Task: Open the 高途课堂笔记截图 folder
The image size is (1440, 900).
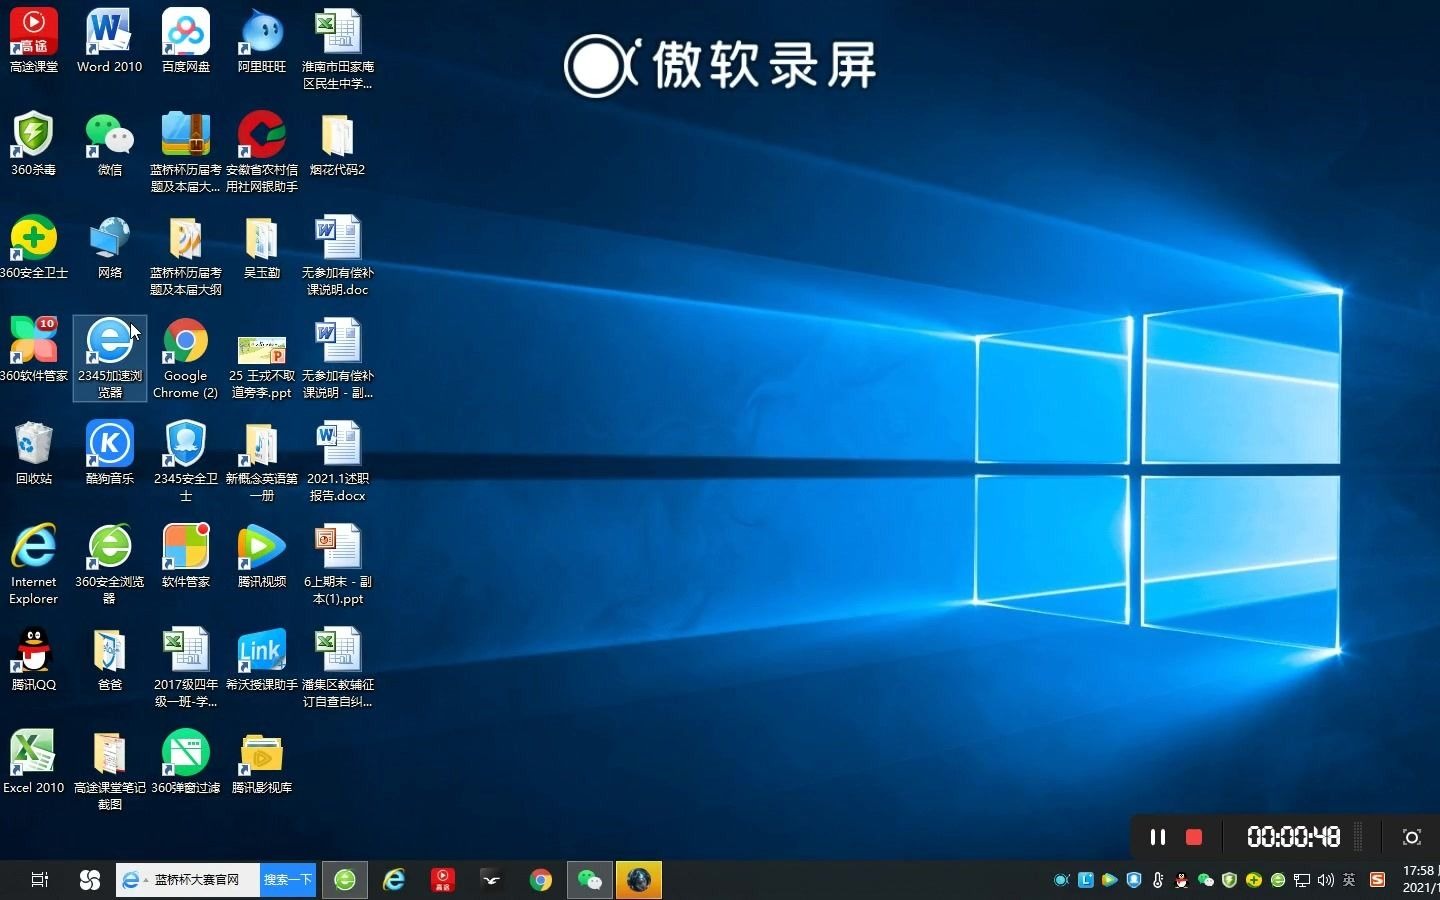Action: pos(110,770)
